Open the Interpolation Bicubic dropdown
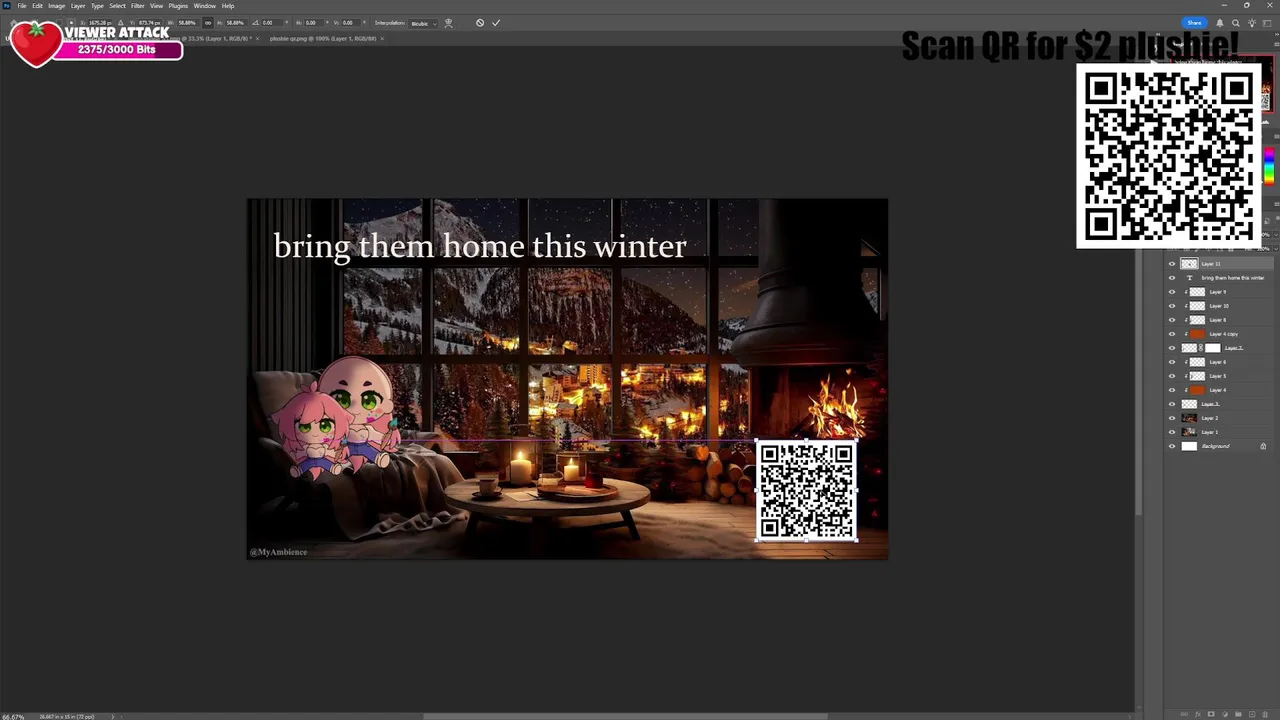The height and width of the screenshot is (720, 1280). pyautogui.click(x=423, y=23)
